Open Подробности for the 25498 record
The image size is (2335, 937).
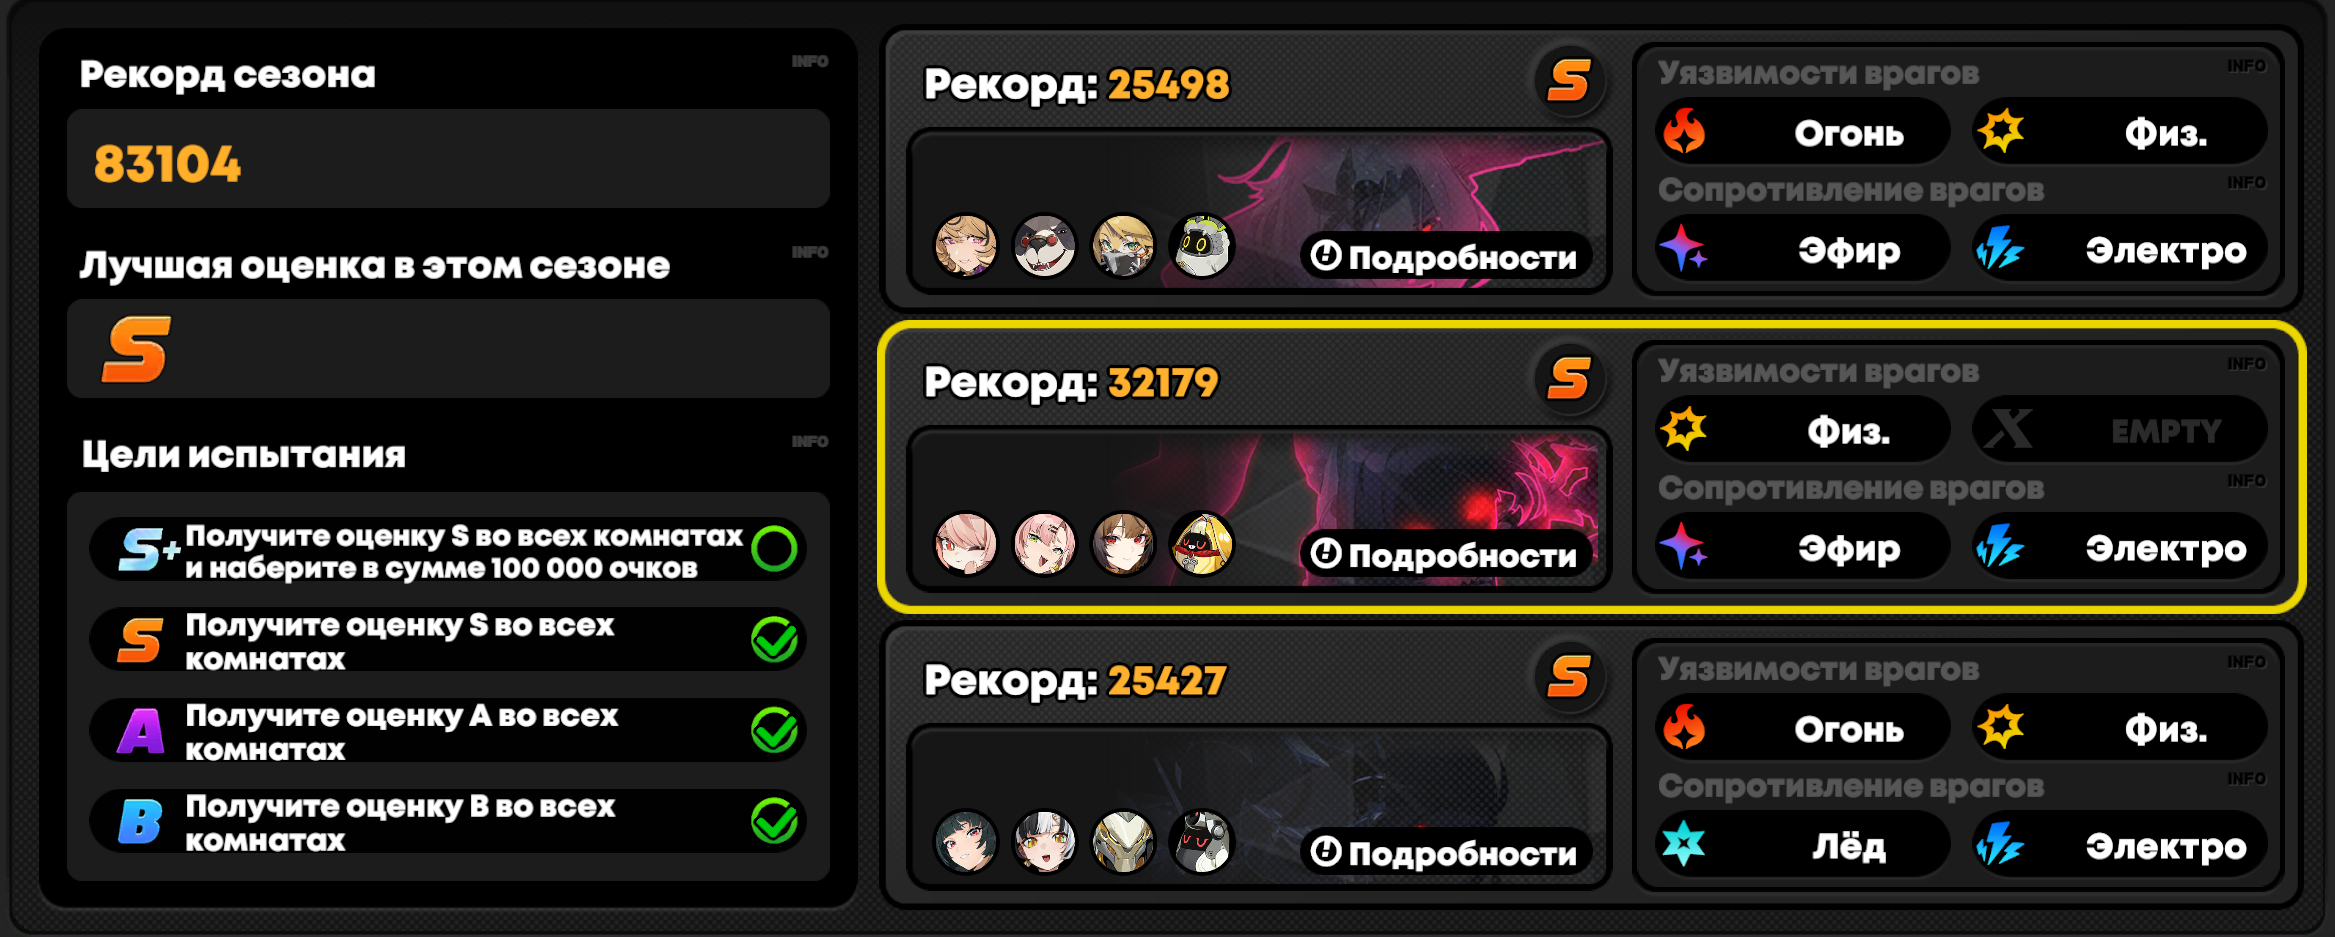click(x=1444, y=257)
